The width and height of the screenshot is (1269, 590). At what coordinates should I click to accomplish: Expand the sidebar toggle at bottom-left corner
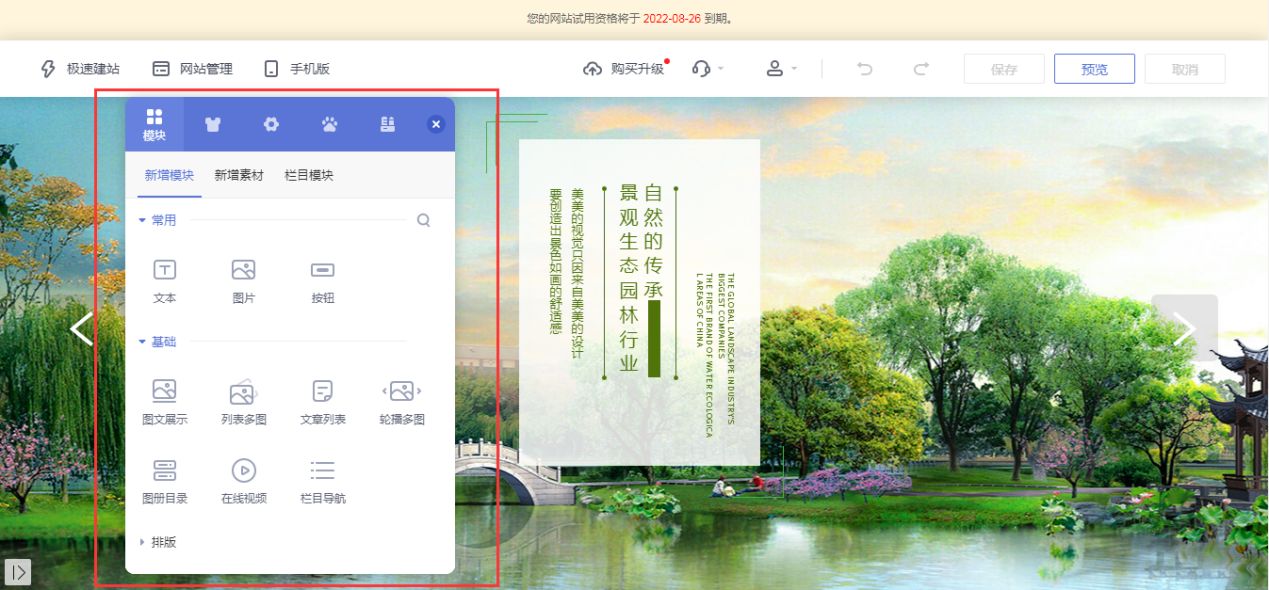(18, 572)
